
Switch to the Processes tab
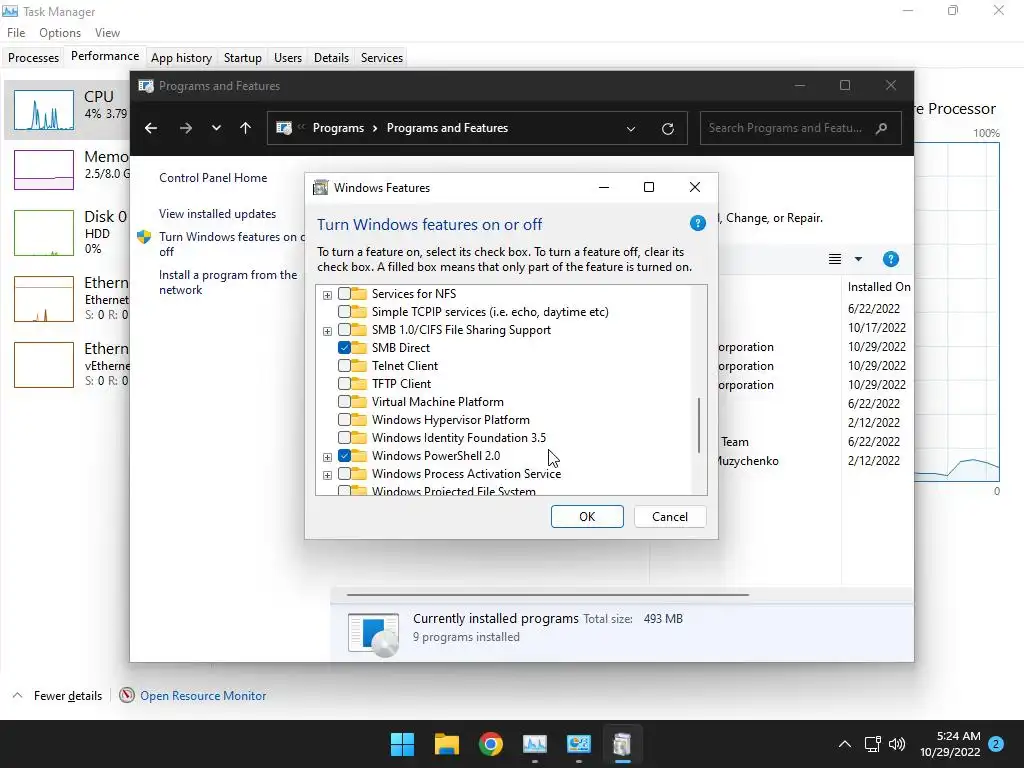[33, 57]
